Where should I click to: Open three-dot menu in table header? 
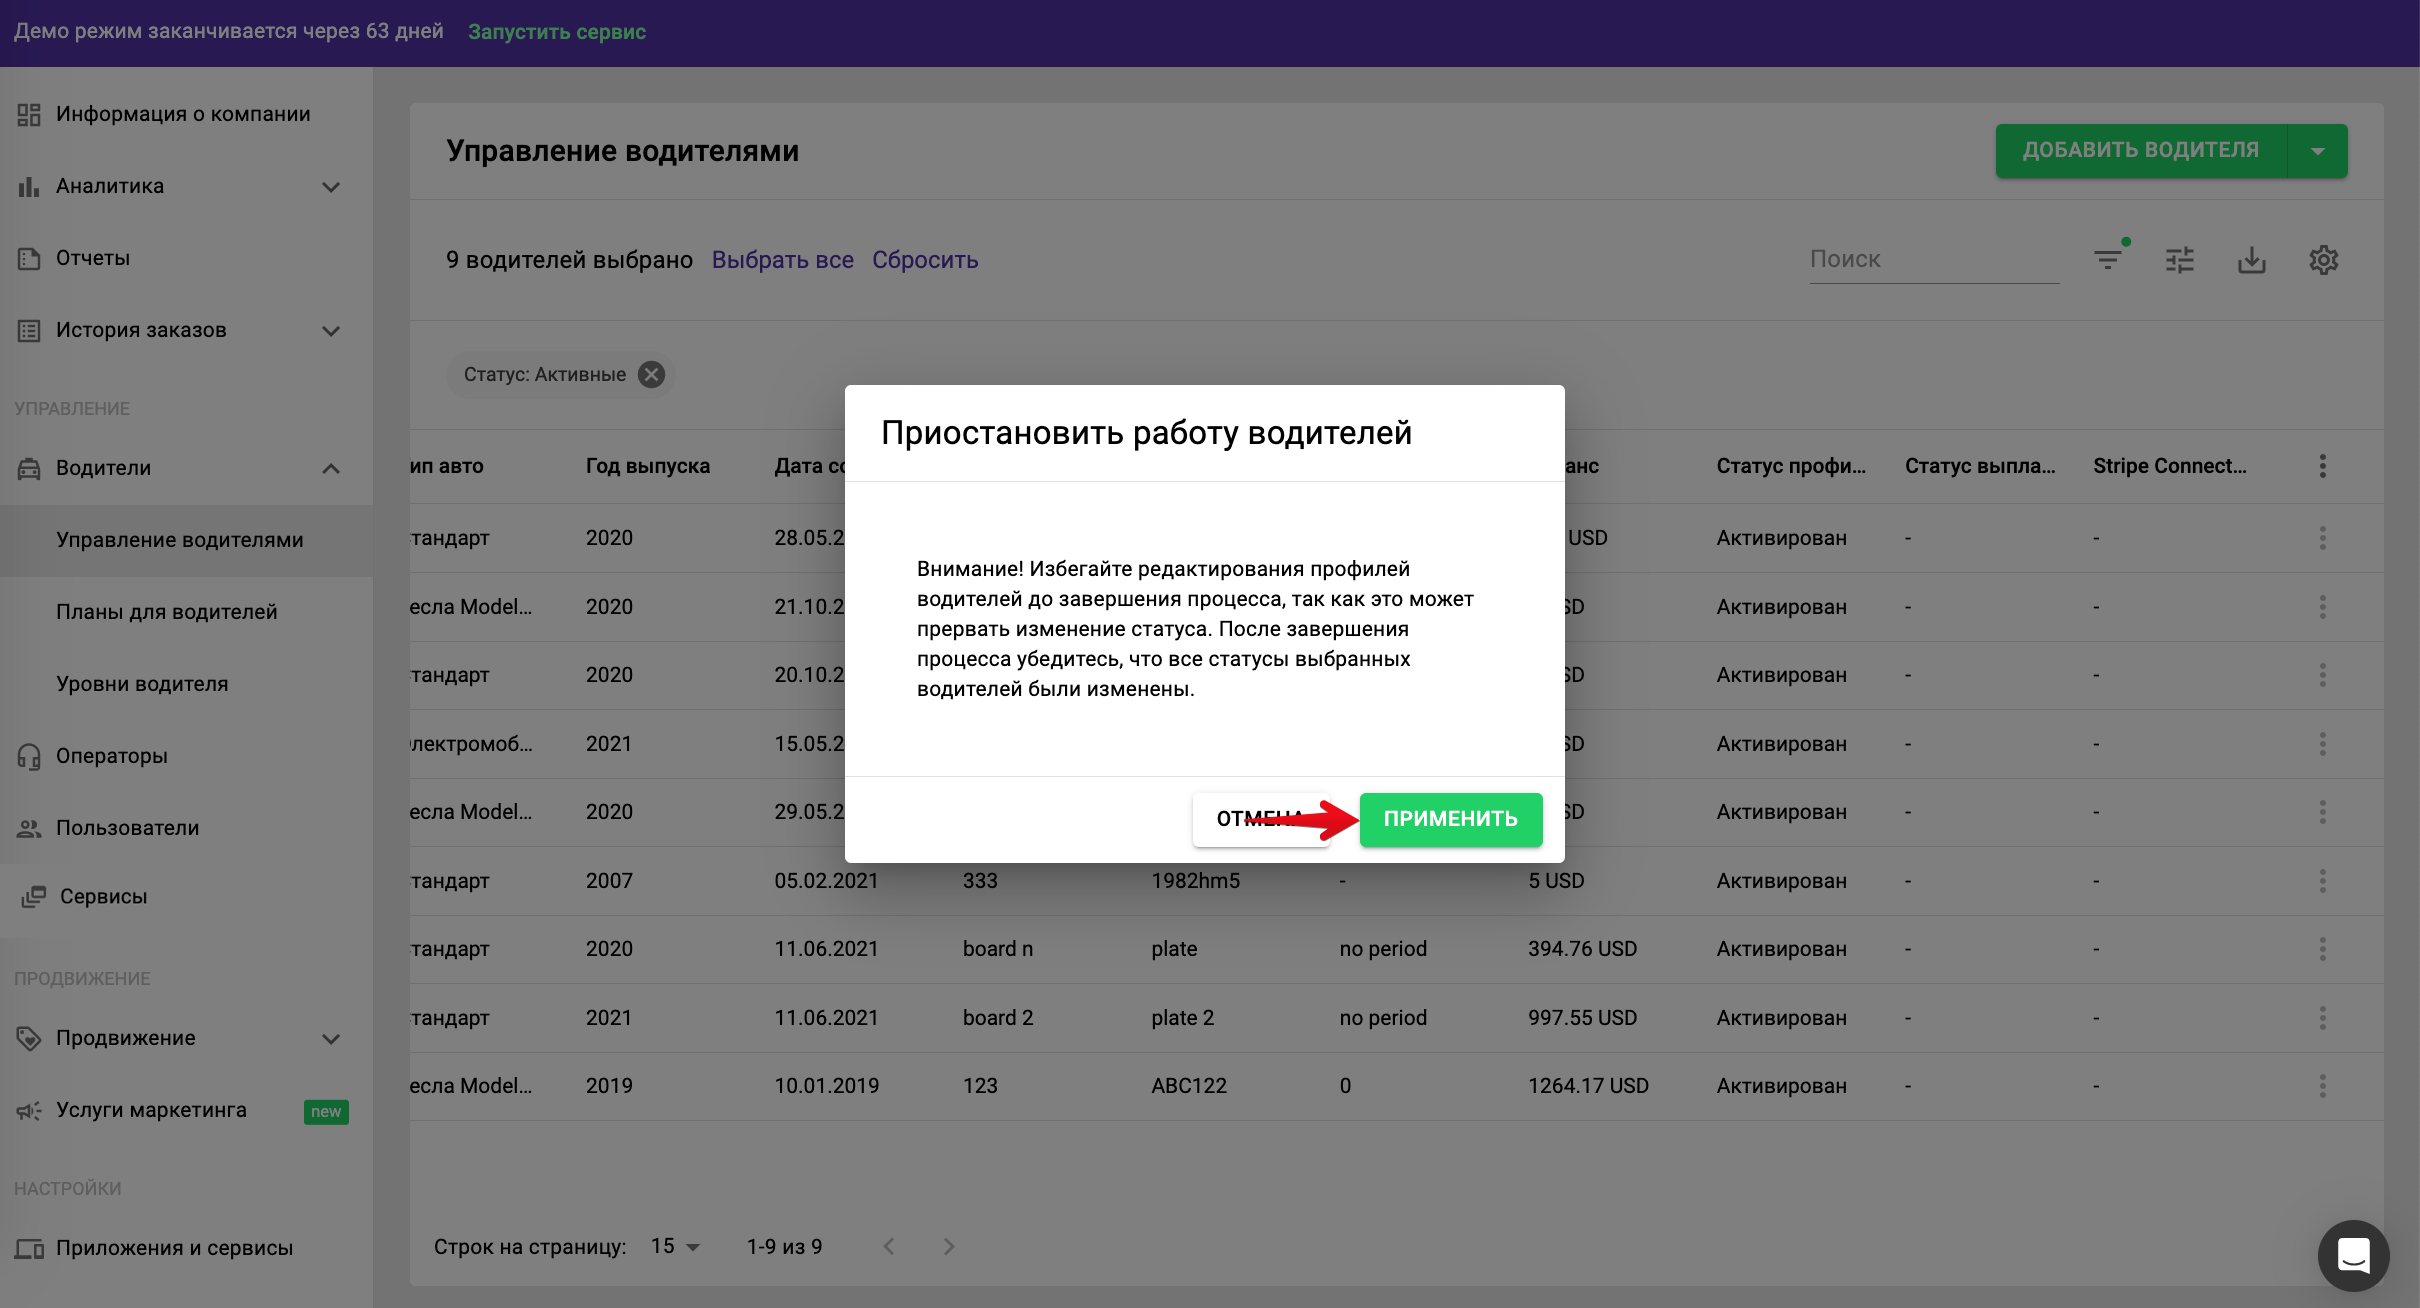pyautogui.click(x=2322, y=466)
